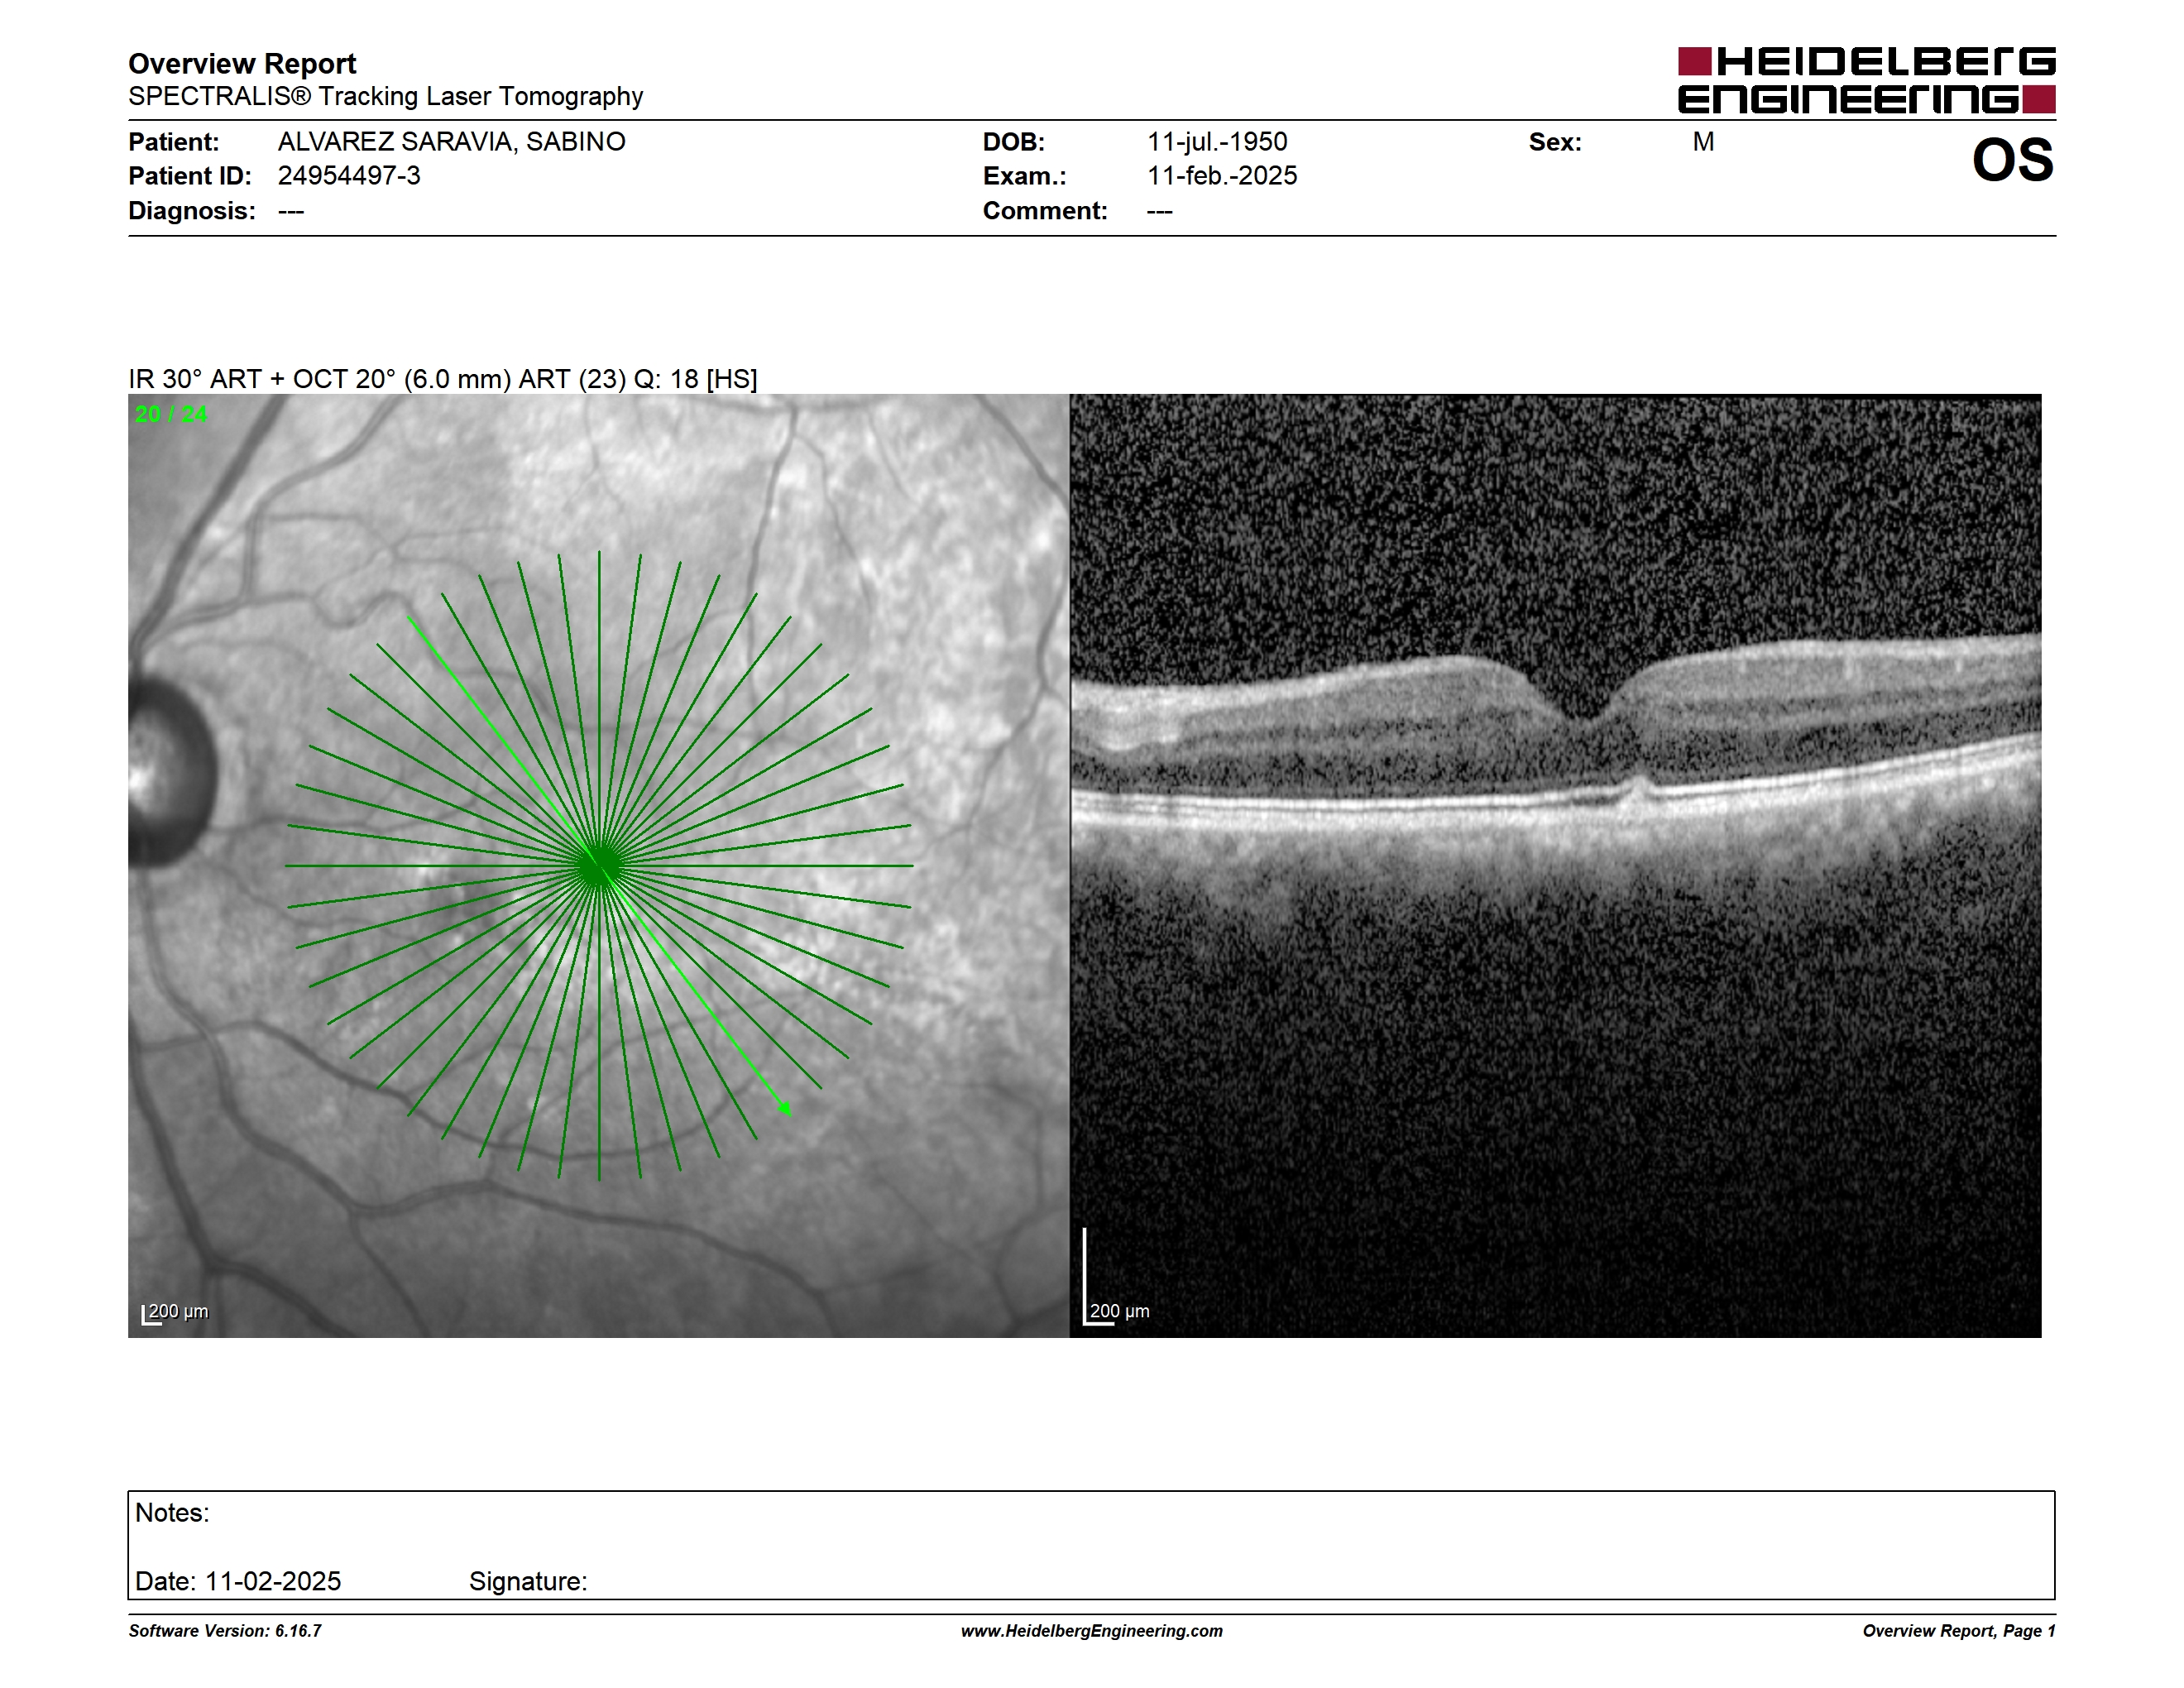The image size is (2184, 1688).
Task: Click the 'Overview Report' title
Action: [x=242, y=64]
